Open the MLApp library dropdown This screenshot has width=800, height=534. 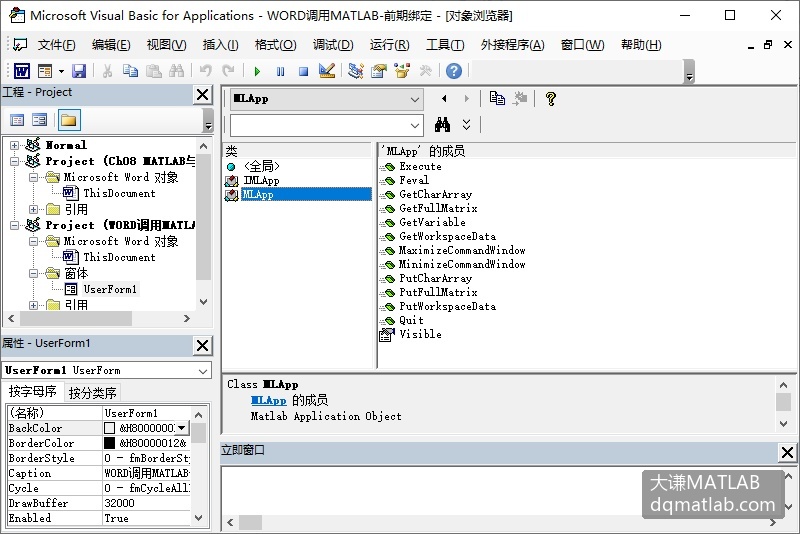(x=415, y=99)
